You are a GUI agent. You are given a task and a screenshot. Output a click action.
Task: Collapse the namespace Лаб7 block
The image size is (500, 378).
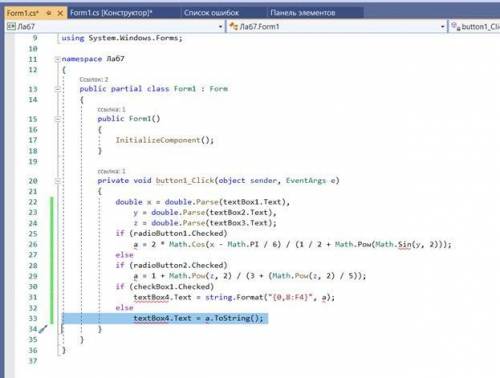[58, 59]
